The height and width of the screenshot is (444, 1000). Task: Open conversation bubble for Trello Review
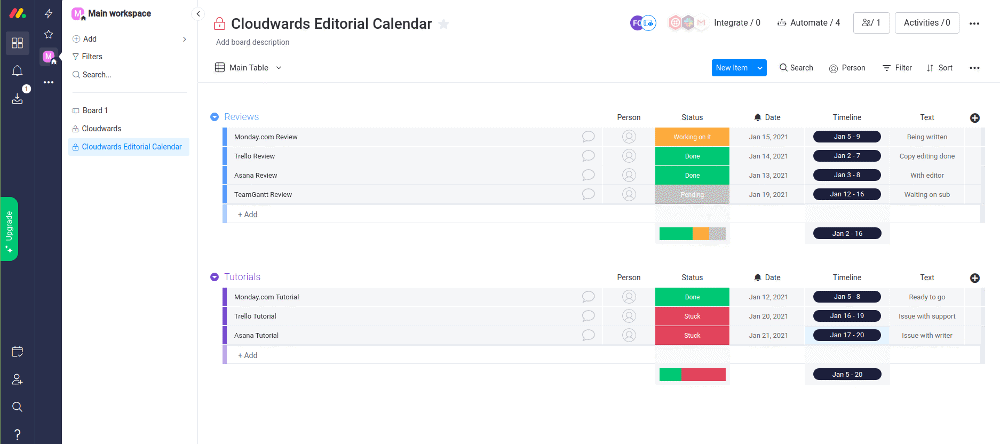[588, 156]
